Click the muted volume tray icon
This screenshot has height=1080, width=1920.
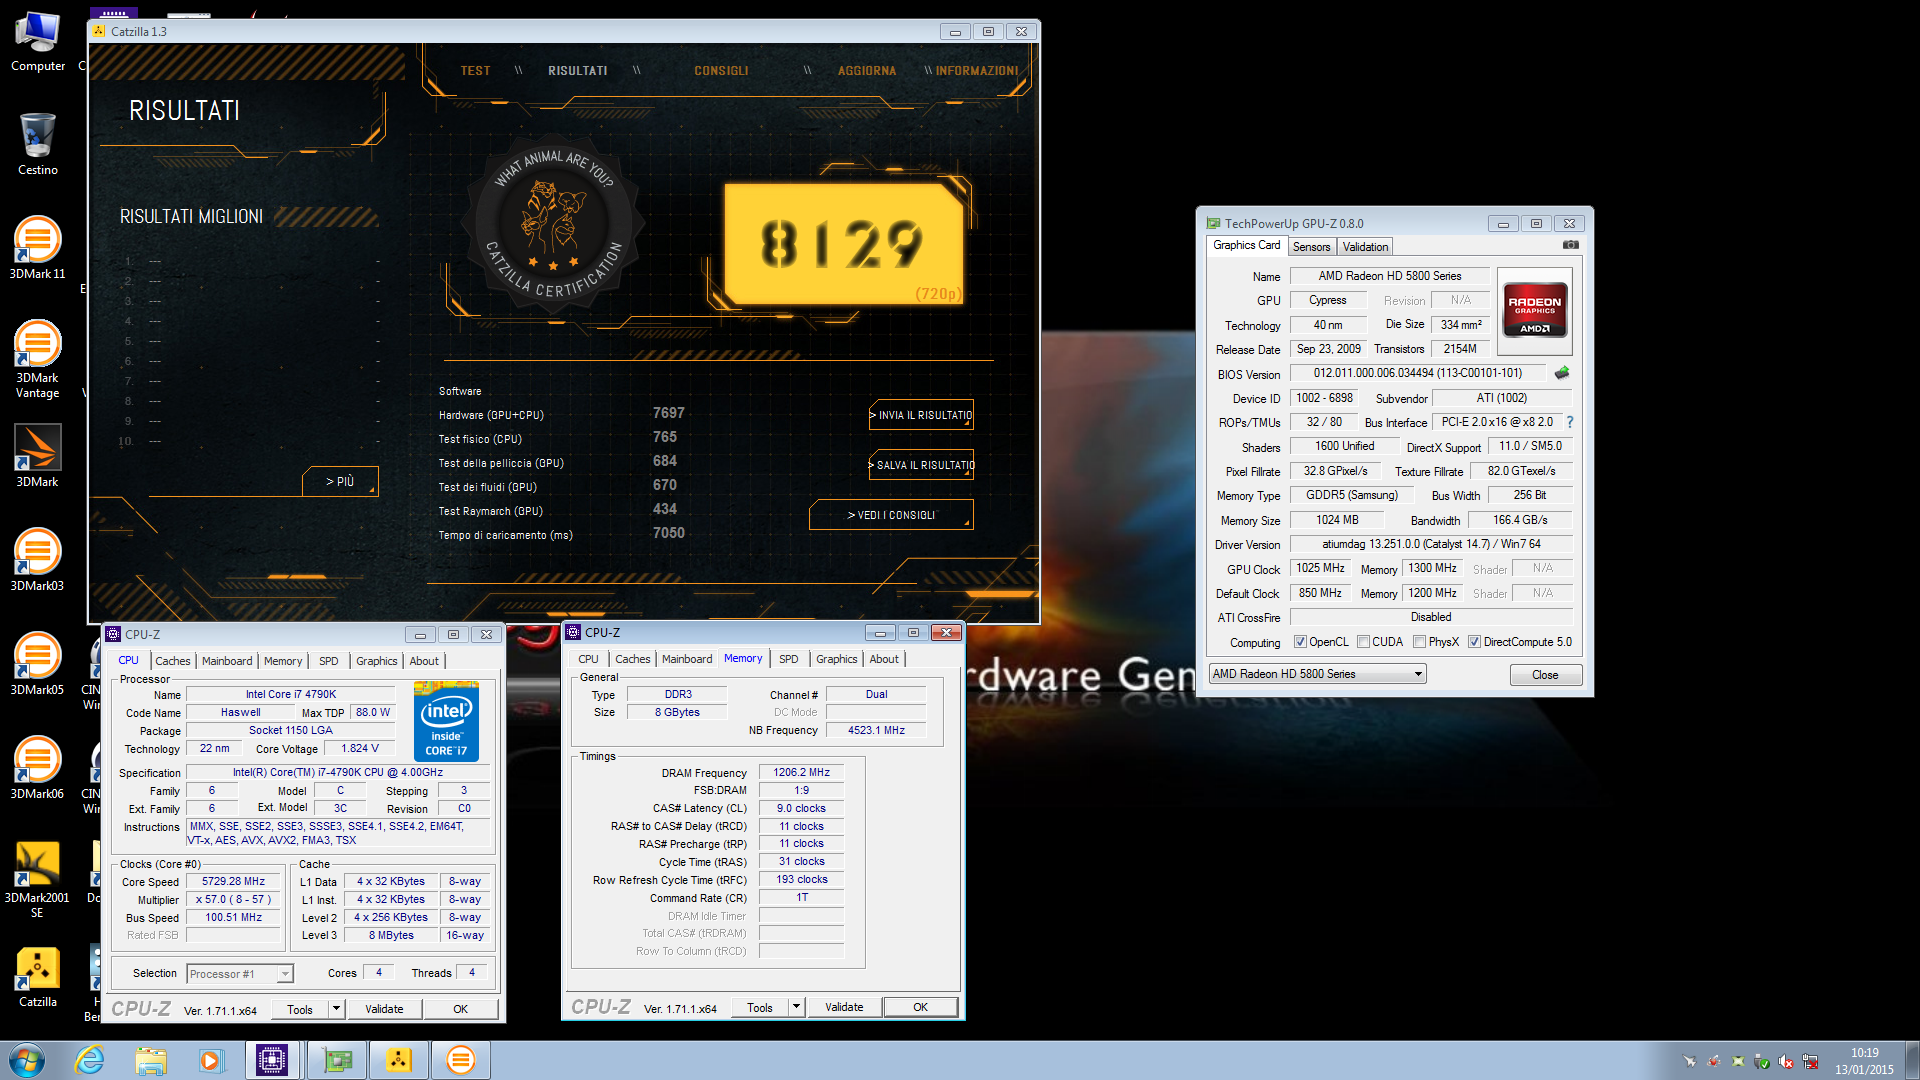pyautogui.click(x=1787, y=1061)
